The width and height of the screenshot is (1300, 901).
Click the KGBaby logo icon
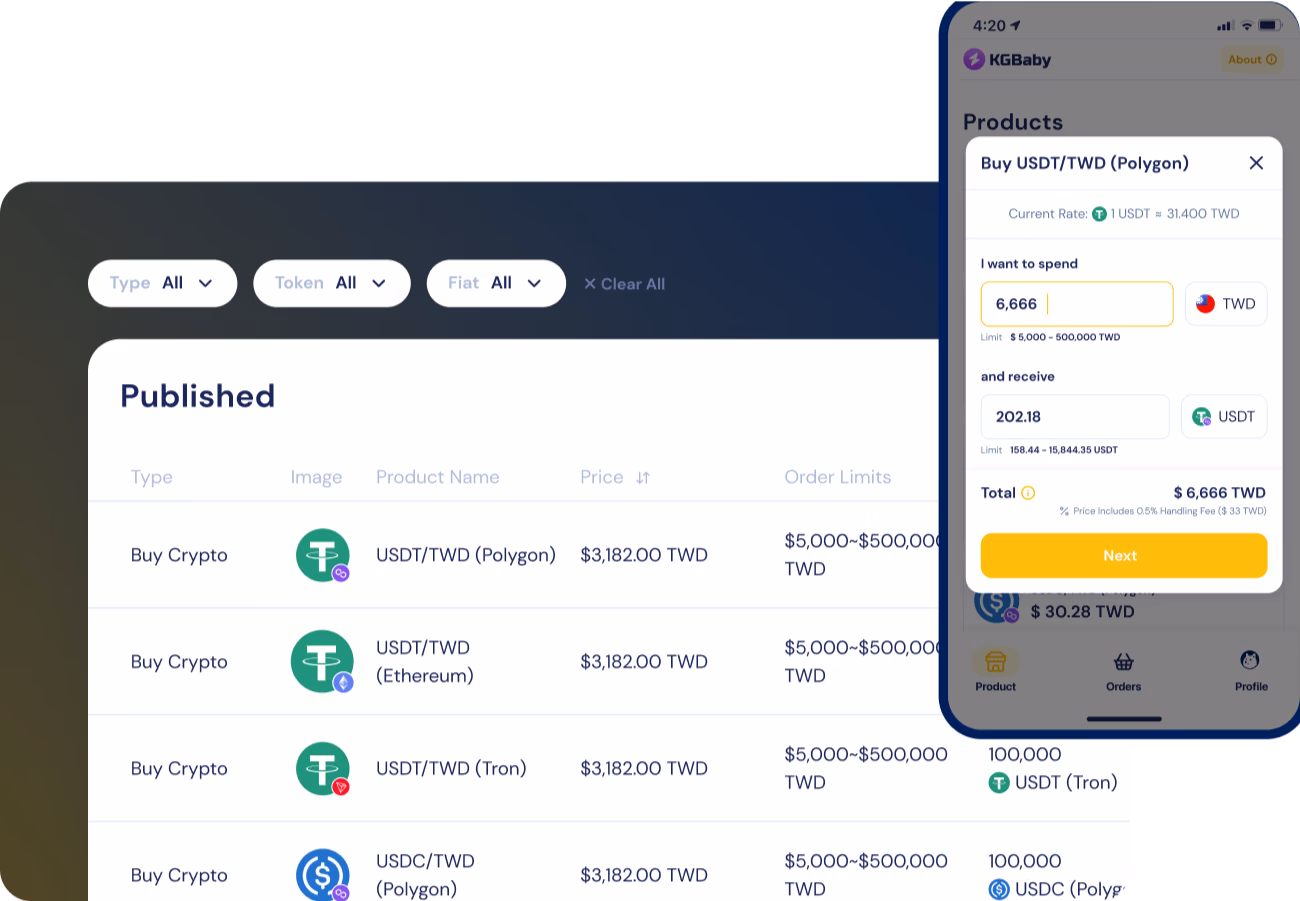974,60
